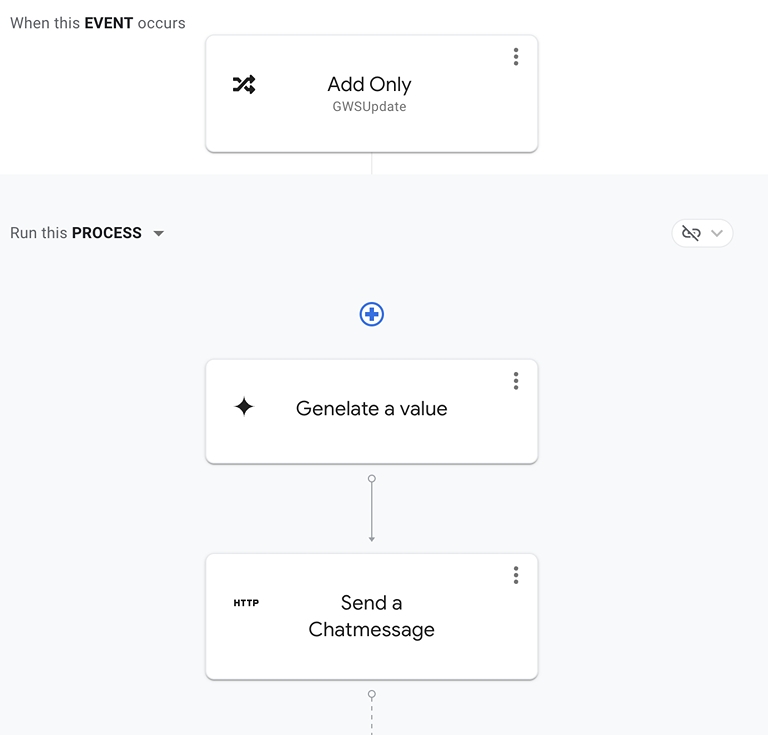This screenshot has height=735, width=768.
Task: Open the three-dot menu on Genelate a value
Action: coord(516,381)
